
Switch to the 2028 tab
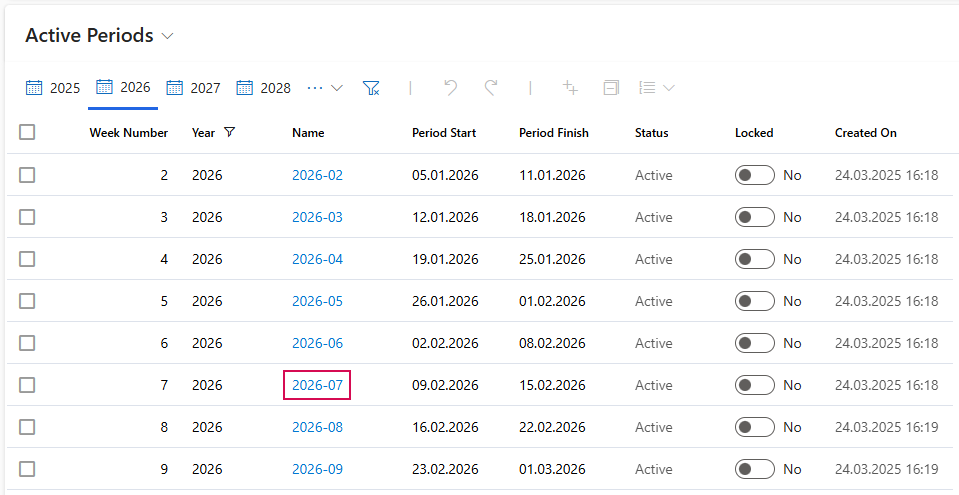(x=264, y=88)
